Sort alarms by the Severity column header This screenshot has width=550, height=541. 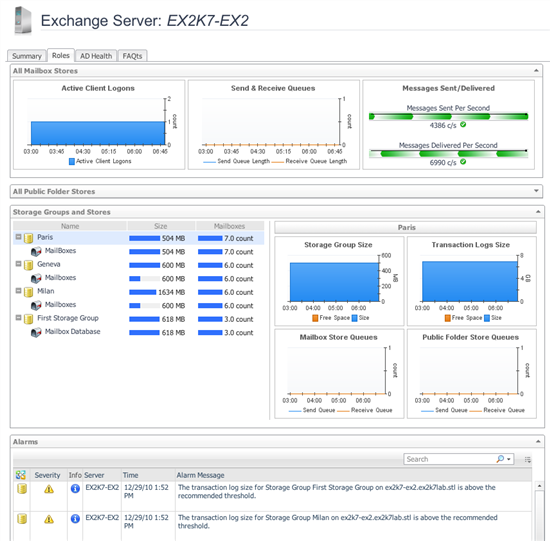coord(47,475)
